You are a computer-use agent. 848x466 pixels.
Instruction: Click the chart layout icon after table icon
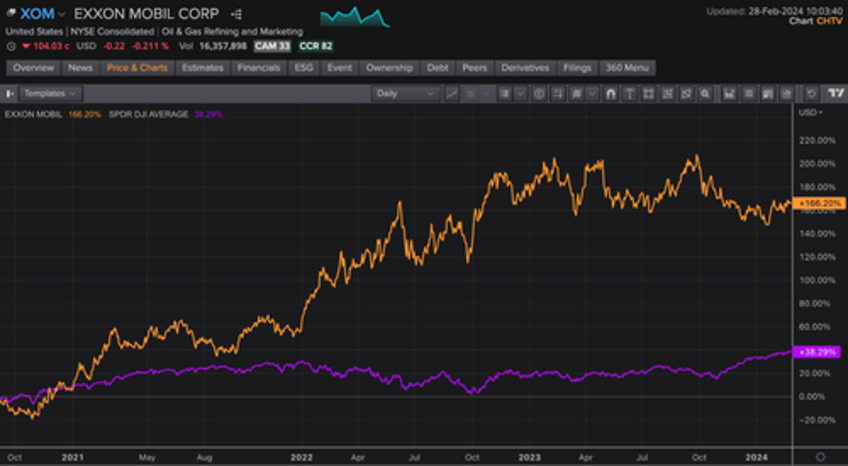(767, 94)
